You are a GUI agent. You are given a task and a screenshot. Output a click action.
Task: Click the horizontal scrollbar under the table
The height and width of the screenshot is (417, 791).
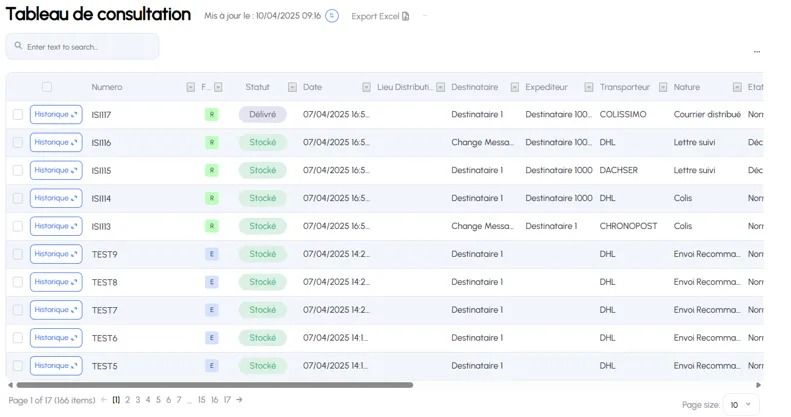(214, 385)
